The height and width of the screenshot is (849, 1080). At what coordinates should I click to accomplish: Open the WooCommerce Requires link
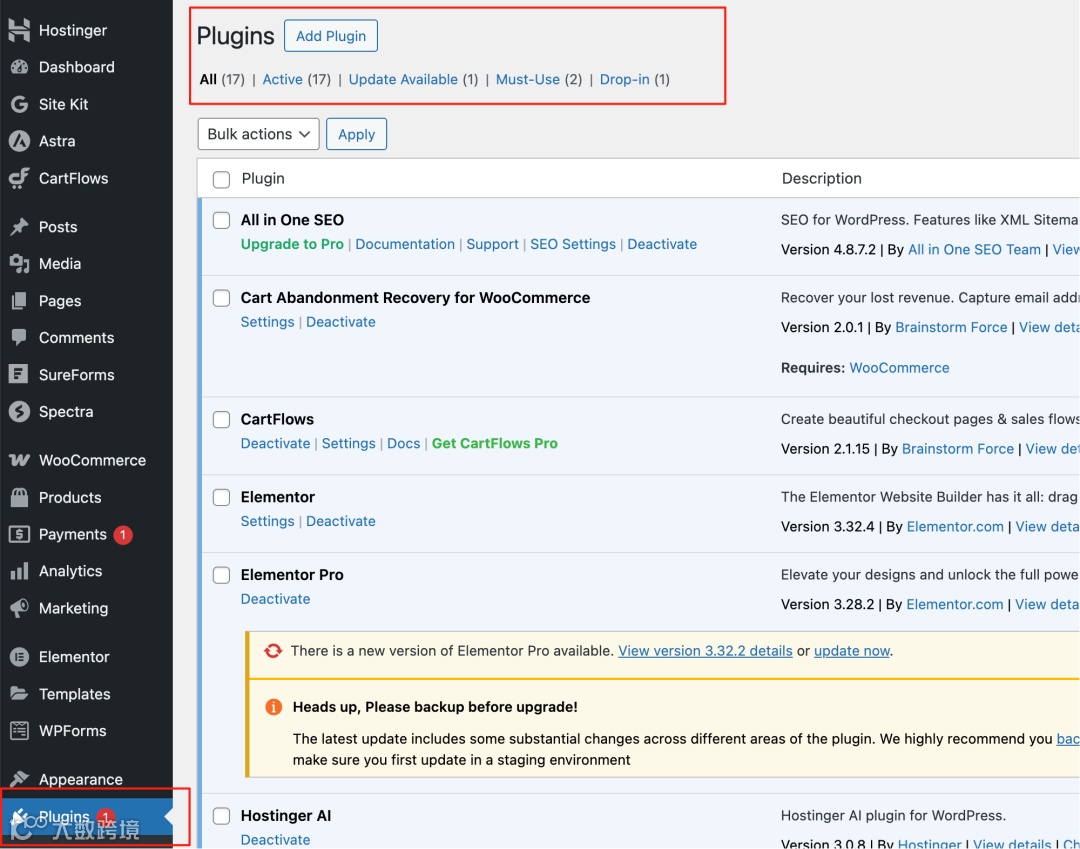click(x=899, y=368)
